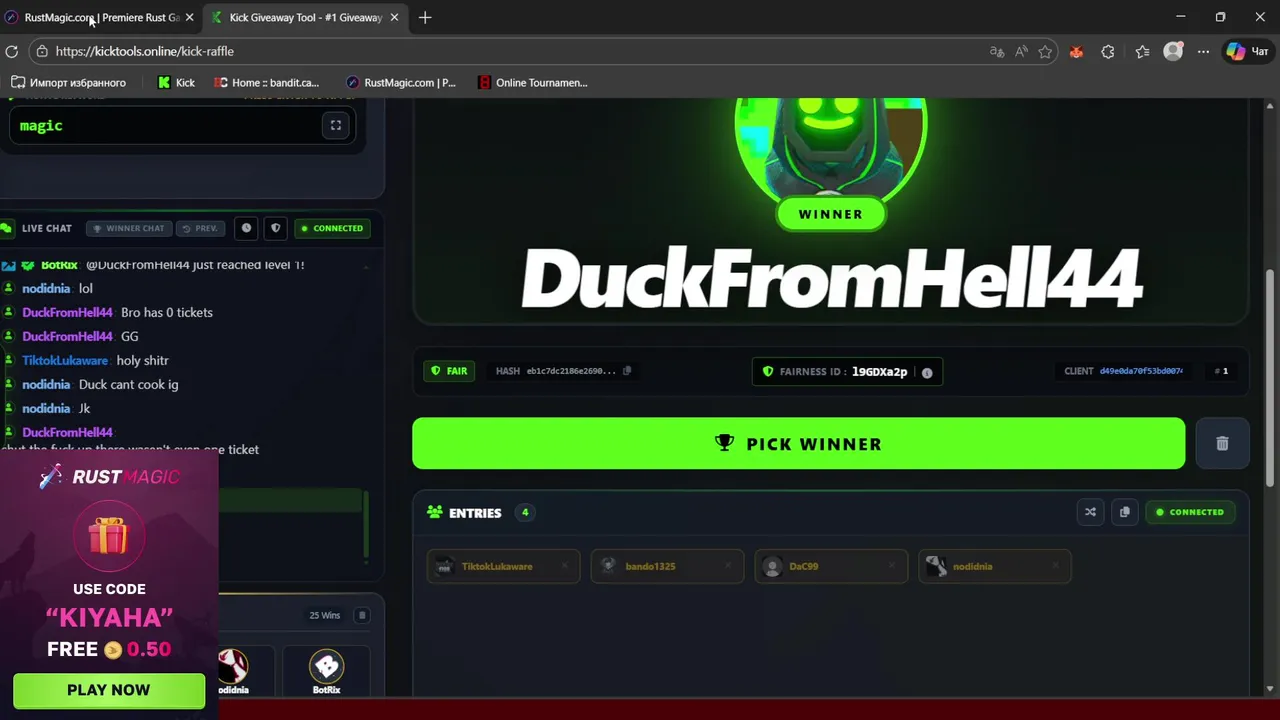Click the Winner badge under the avatar
The width and height of the screenshot is (1280, 720).
point(831,214)
